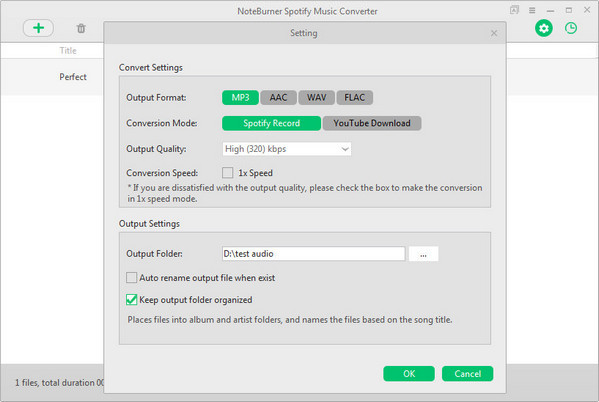The image size is (599, 402).
Task: Confirm settings with OK button
Action: pyautogui.click(x=409, y=373)
